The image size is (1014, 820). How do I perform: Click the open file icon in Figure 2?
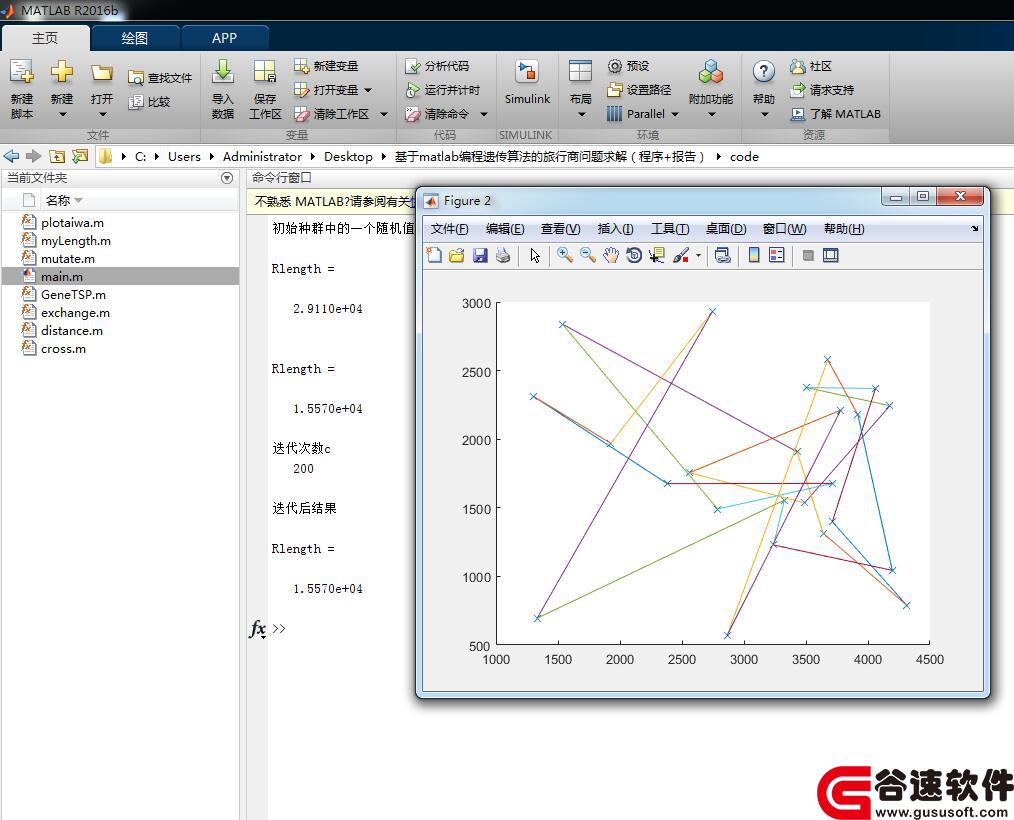click(x=457, y=255)
